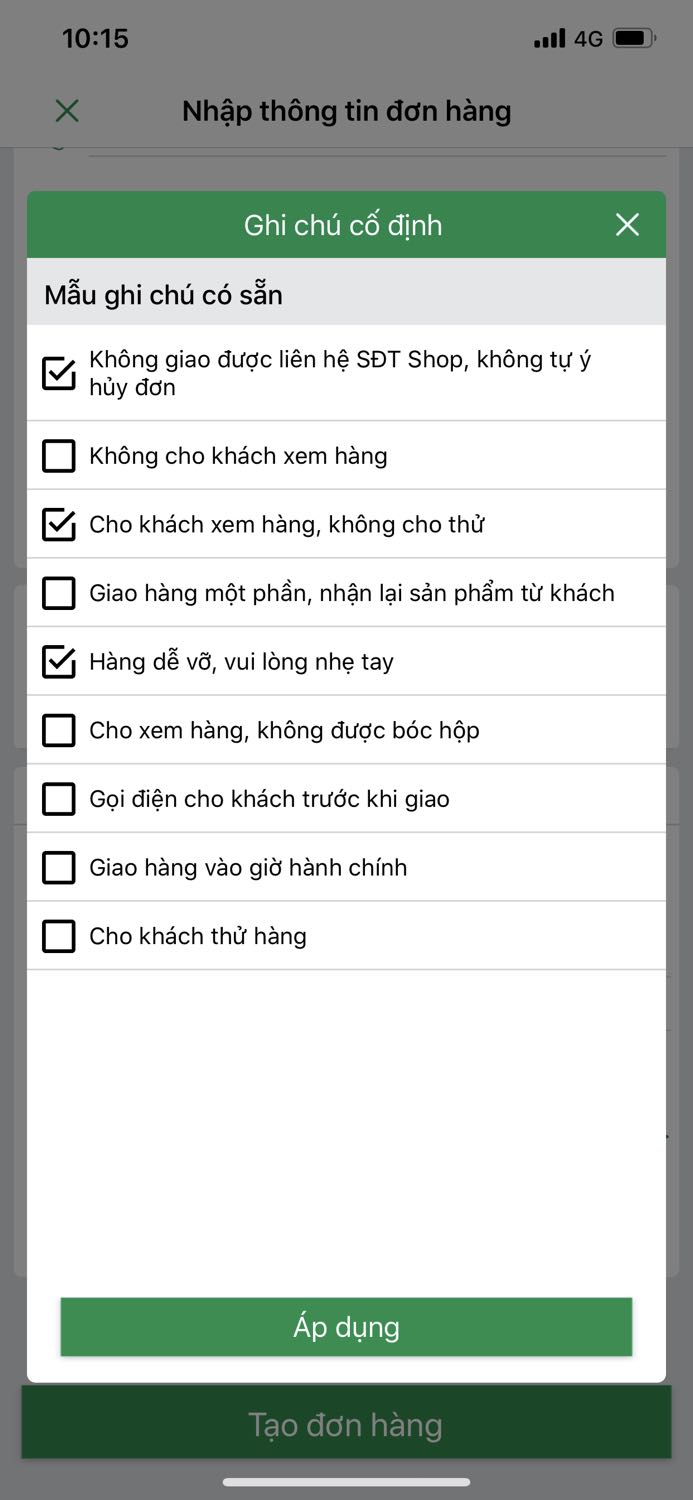Tap the 4G network indicator
The image size is (693, 1500).
tap(589, 39)
